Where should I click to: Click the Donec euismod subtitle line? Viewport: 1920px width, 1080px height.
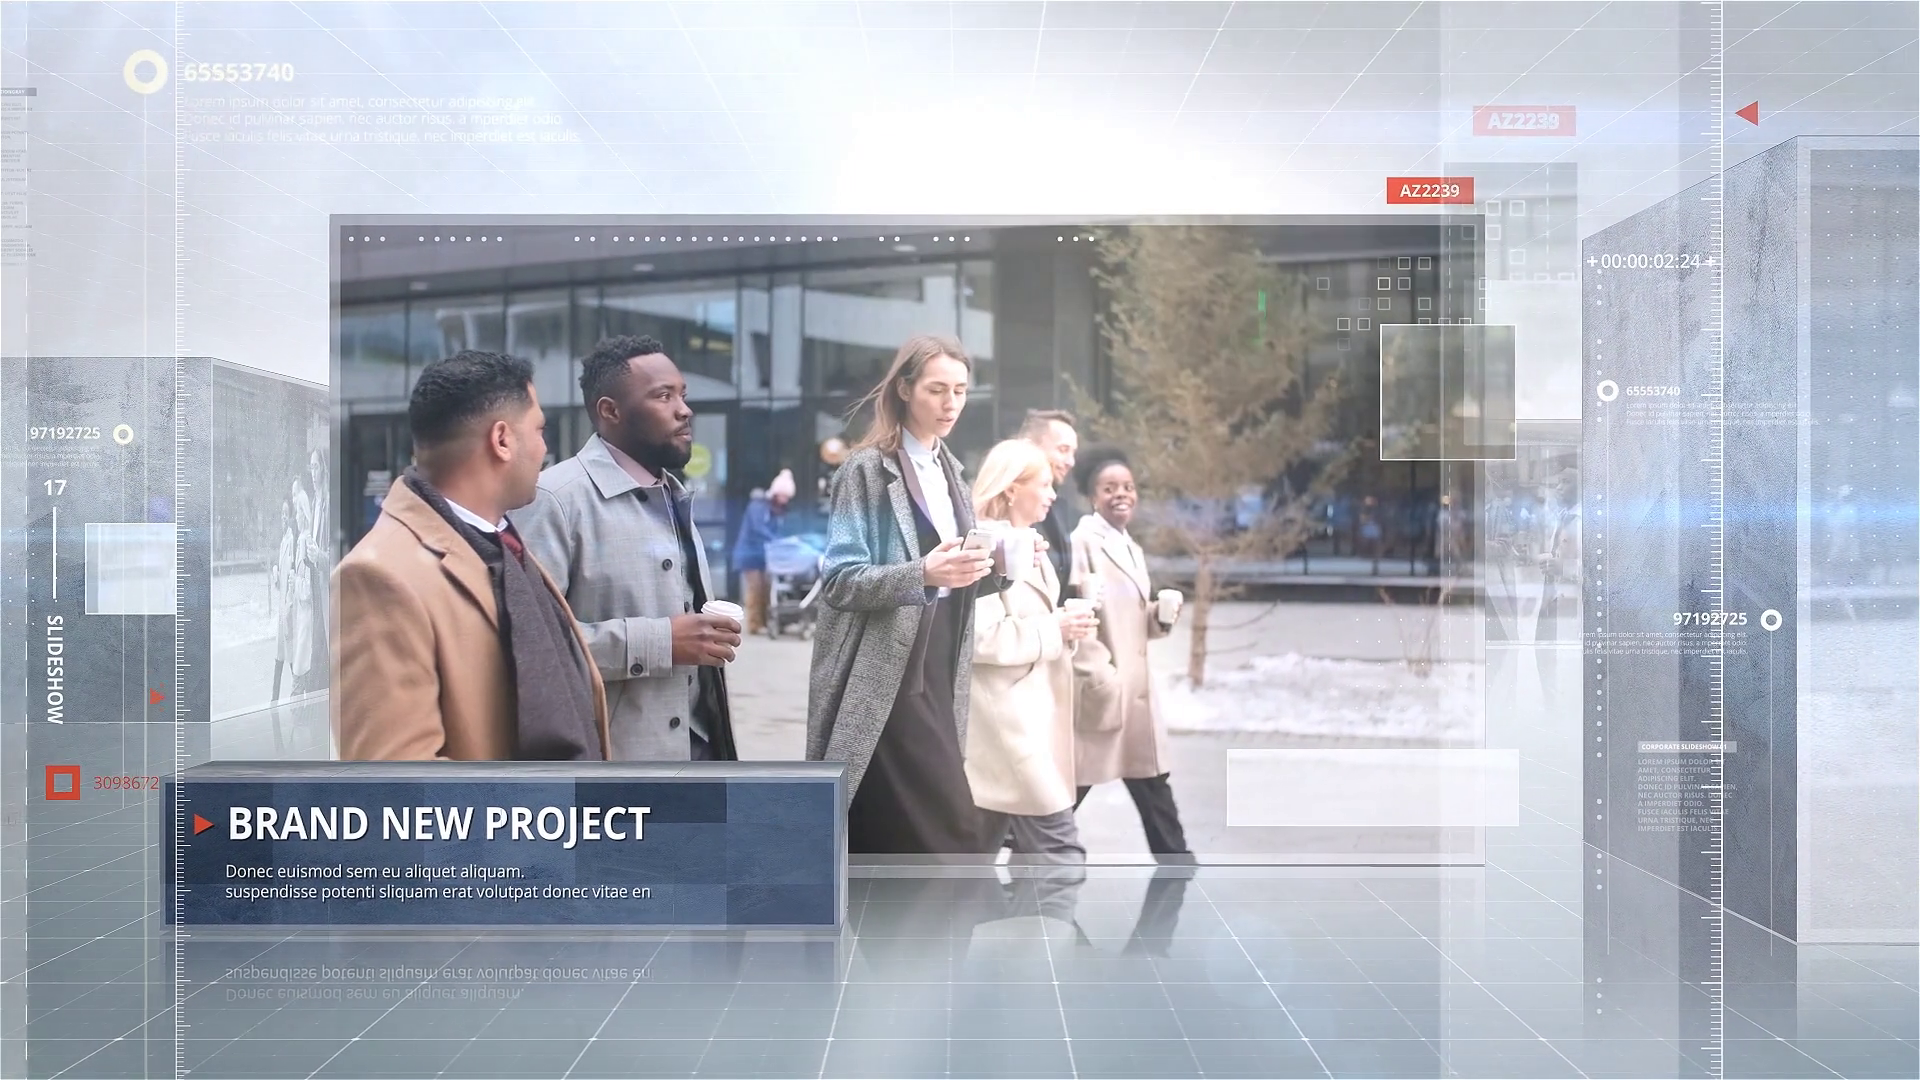click(375, 872)
